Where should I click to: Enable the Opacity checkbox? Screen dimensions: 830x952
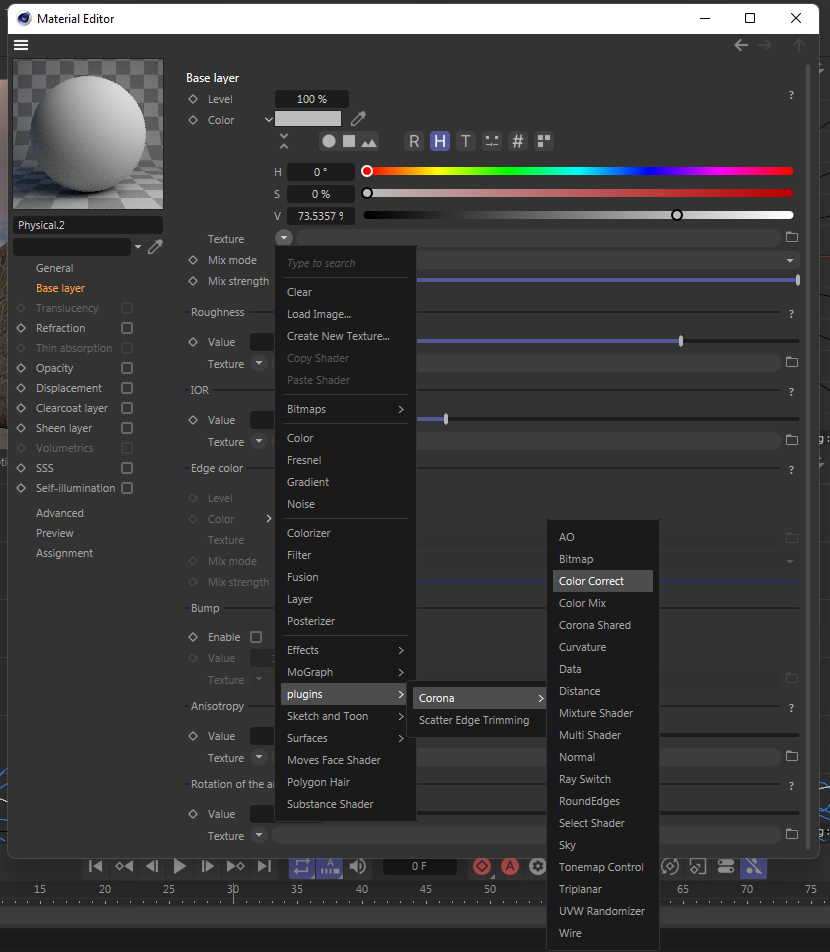(x=127, y=368)
